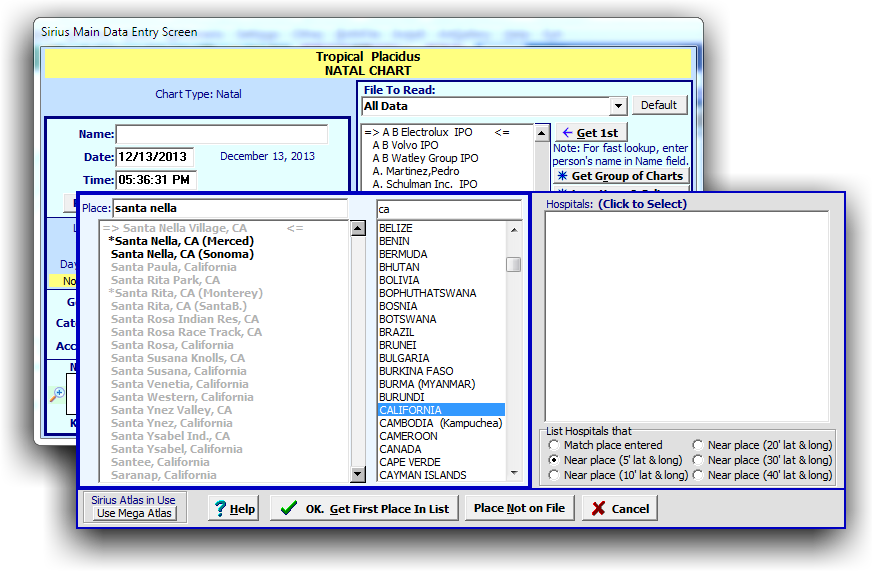The height and width of the screenshot is (571, 872).
Task: Click the Date field showing 12/13/2013
Action: click(x=155, y=157)
